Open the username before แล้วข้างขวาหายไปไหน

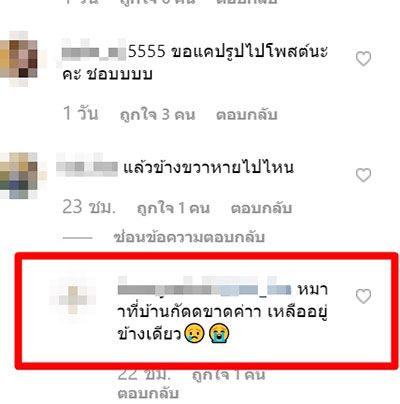87,166
